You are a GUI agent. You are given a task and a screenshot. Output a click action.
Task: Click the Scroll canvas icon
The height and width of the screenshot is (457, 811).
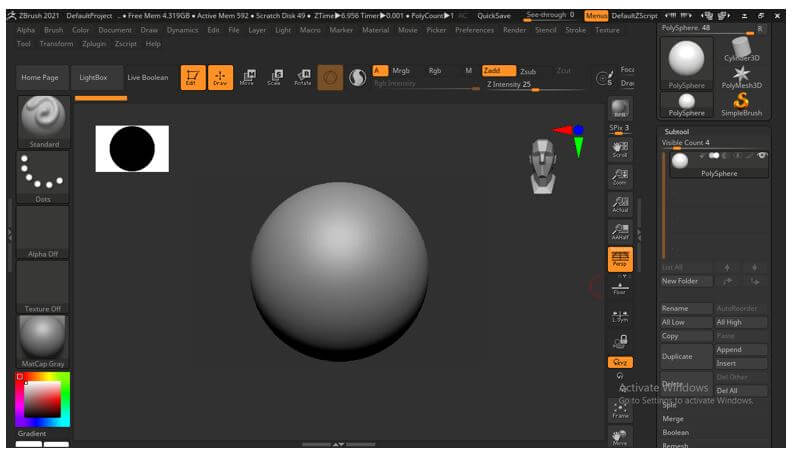coord(620,149)
